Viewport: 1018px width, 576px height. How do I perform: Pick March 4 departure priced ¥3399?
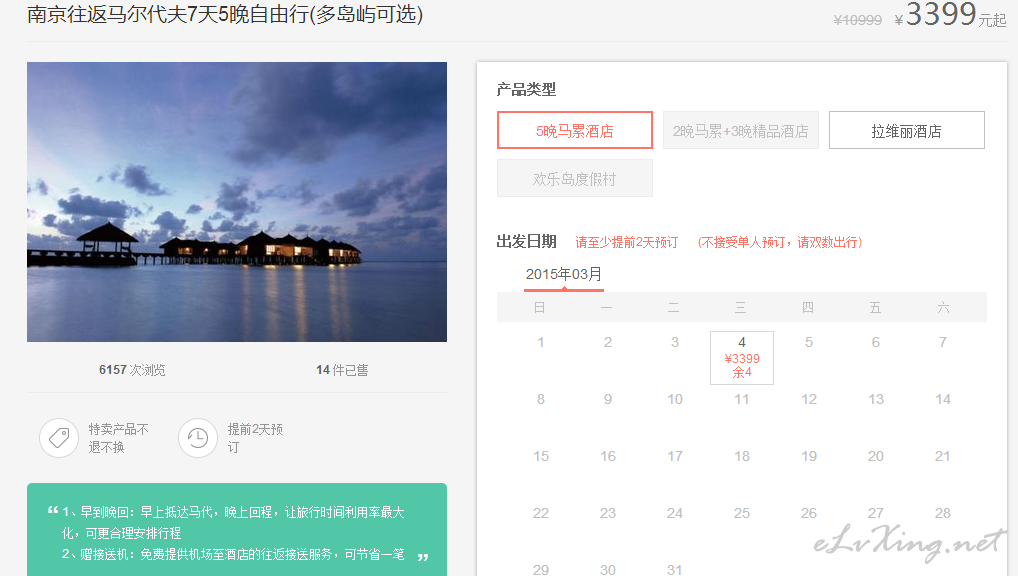pos(741,358)
